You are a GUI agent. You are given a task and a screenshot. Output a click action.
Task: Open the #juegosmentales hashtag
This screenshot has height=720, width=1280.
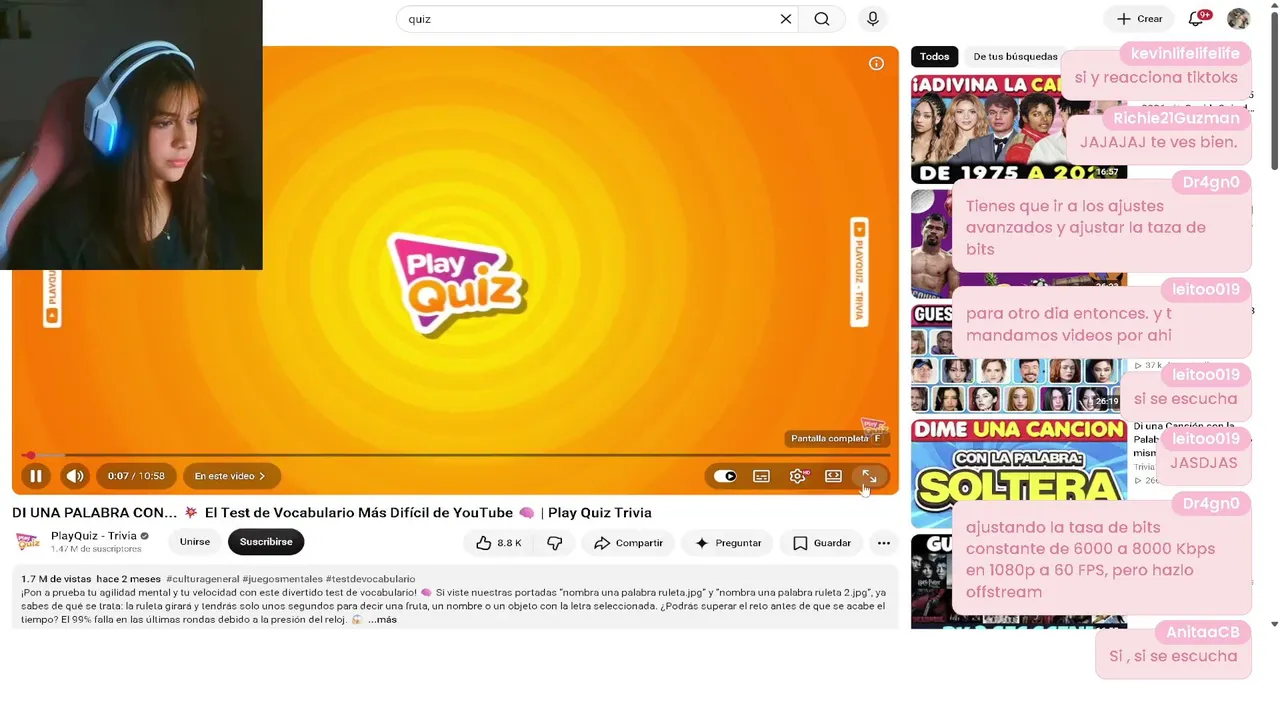click(282, 579)
